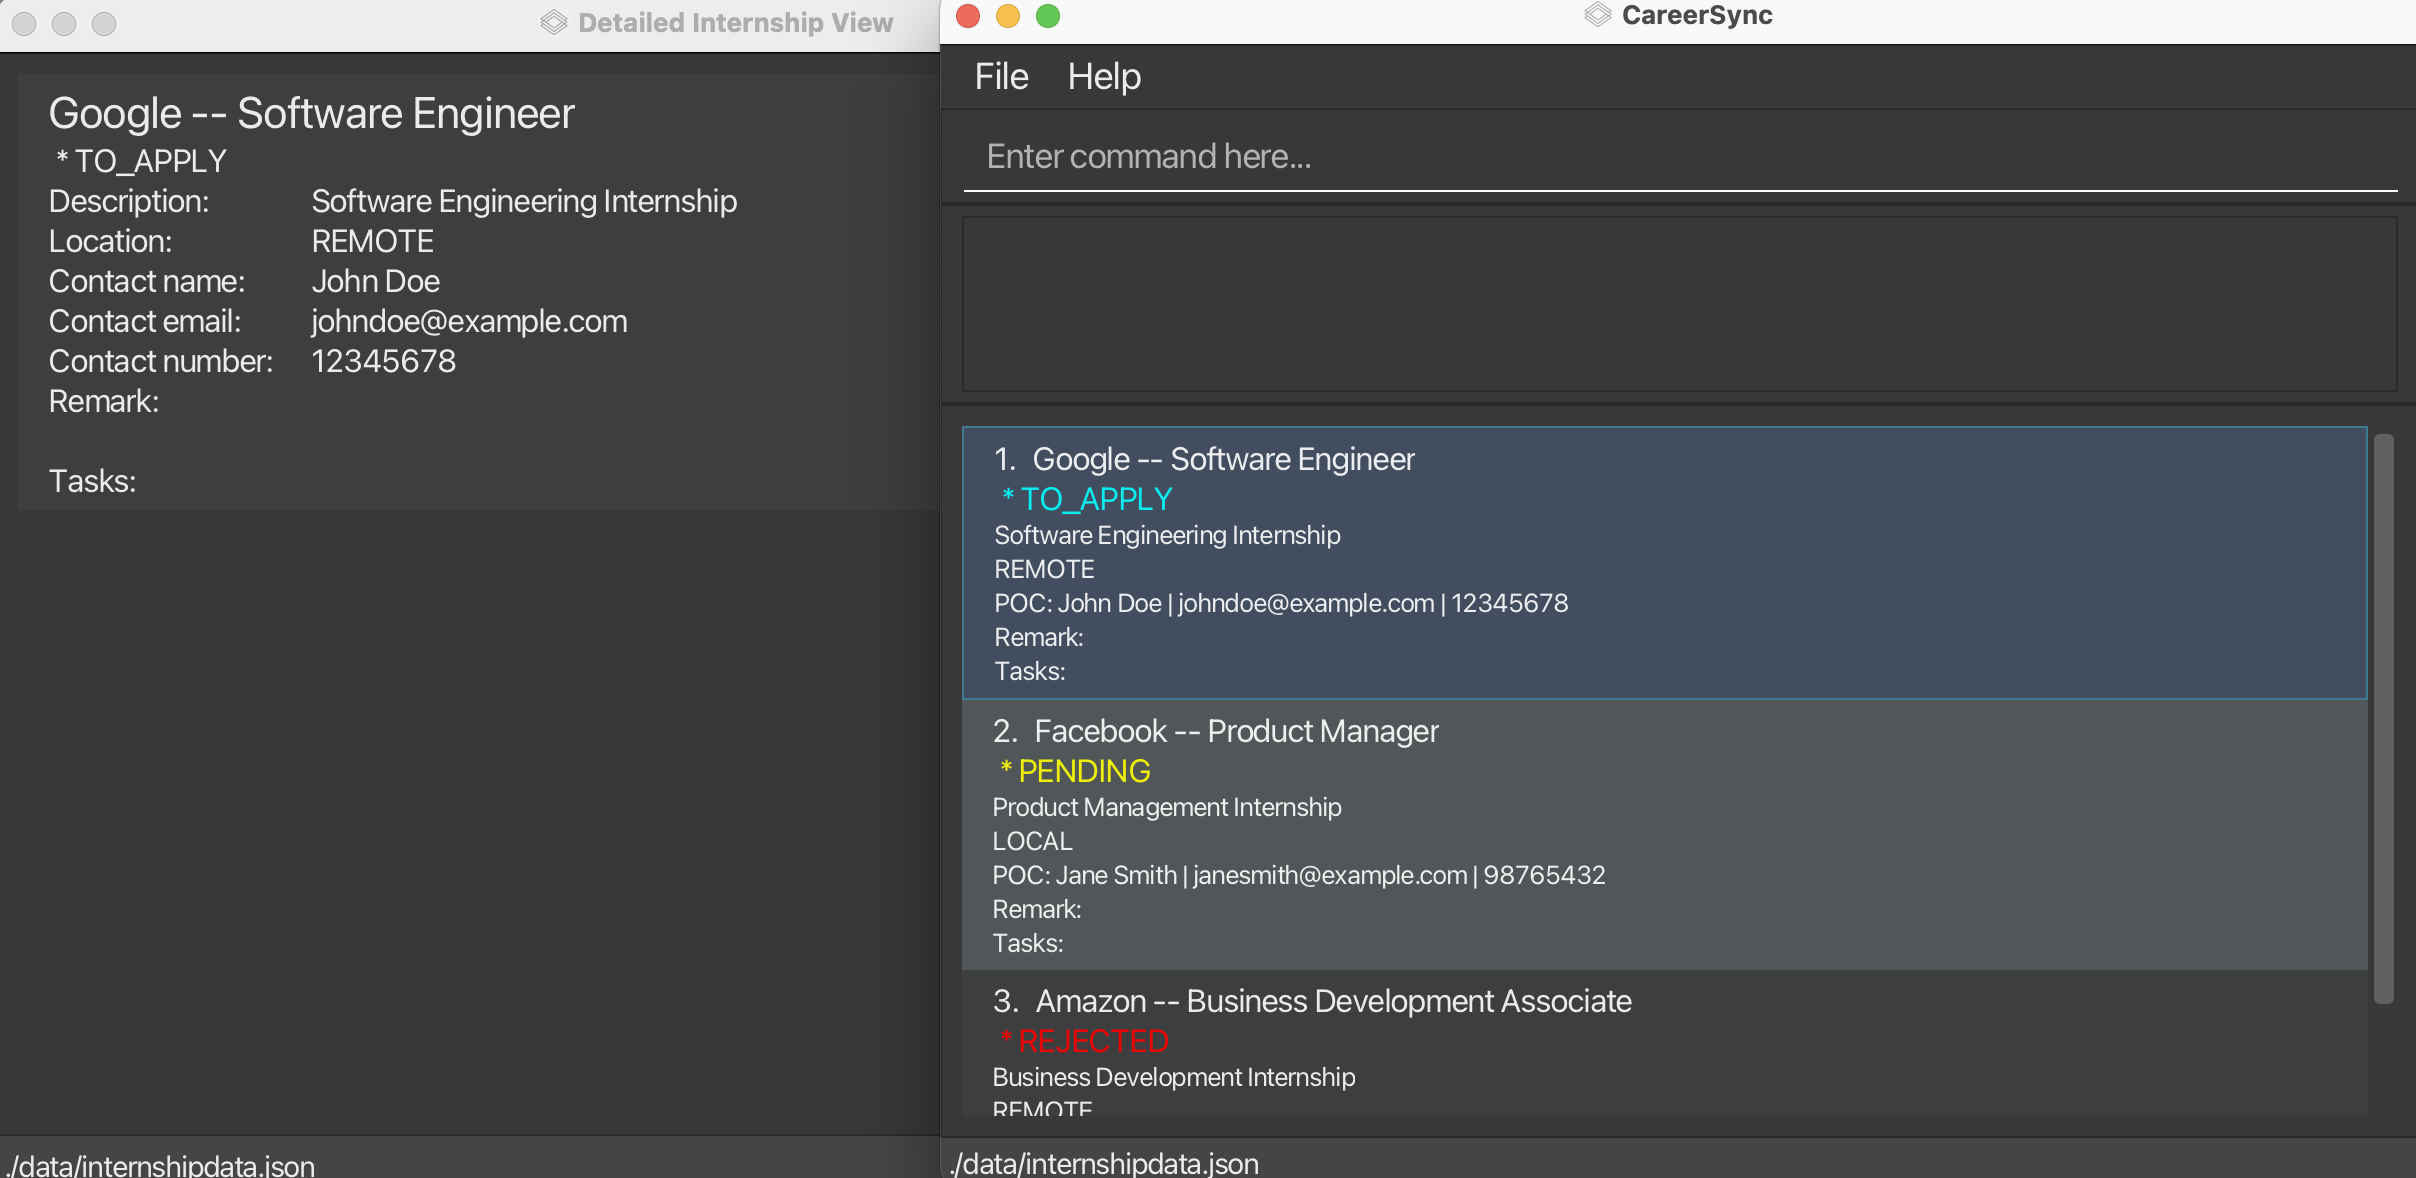2416x1178 pixels.
Task: Open the File menu
Action: (x=1001, y=77)
